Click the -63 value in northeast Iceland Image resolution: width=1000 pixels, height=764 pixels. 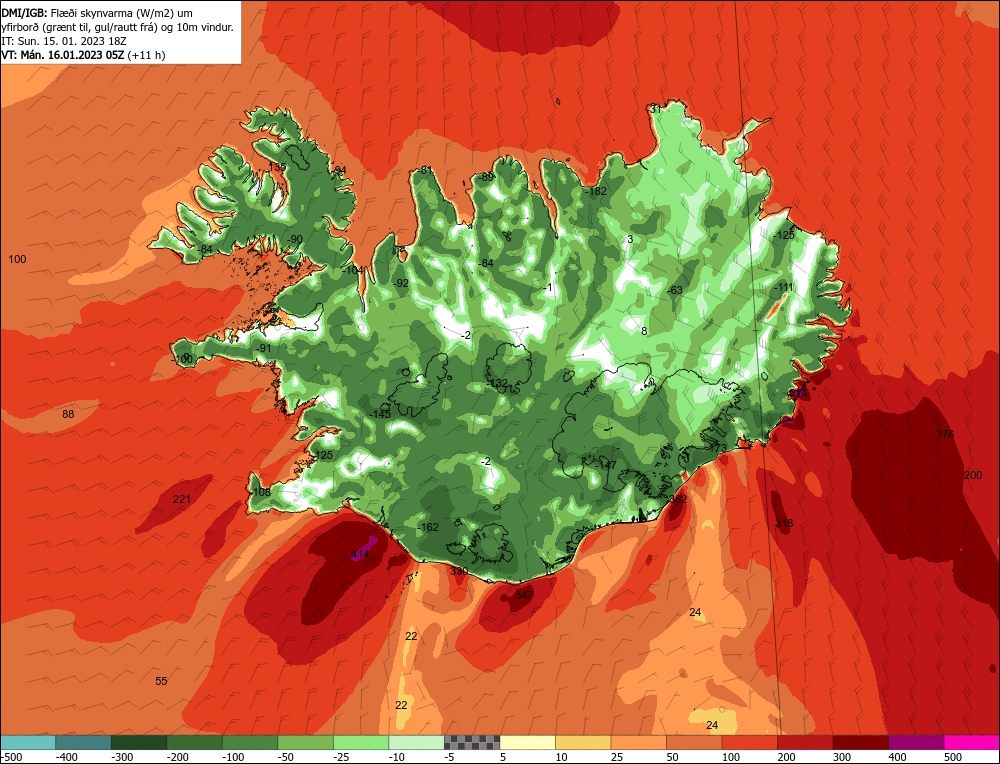(x=675, y=290)
